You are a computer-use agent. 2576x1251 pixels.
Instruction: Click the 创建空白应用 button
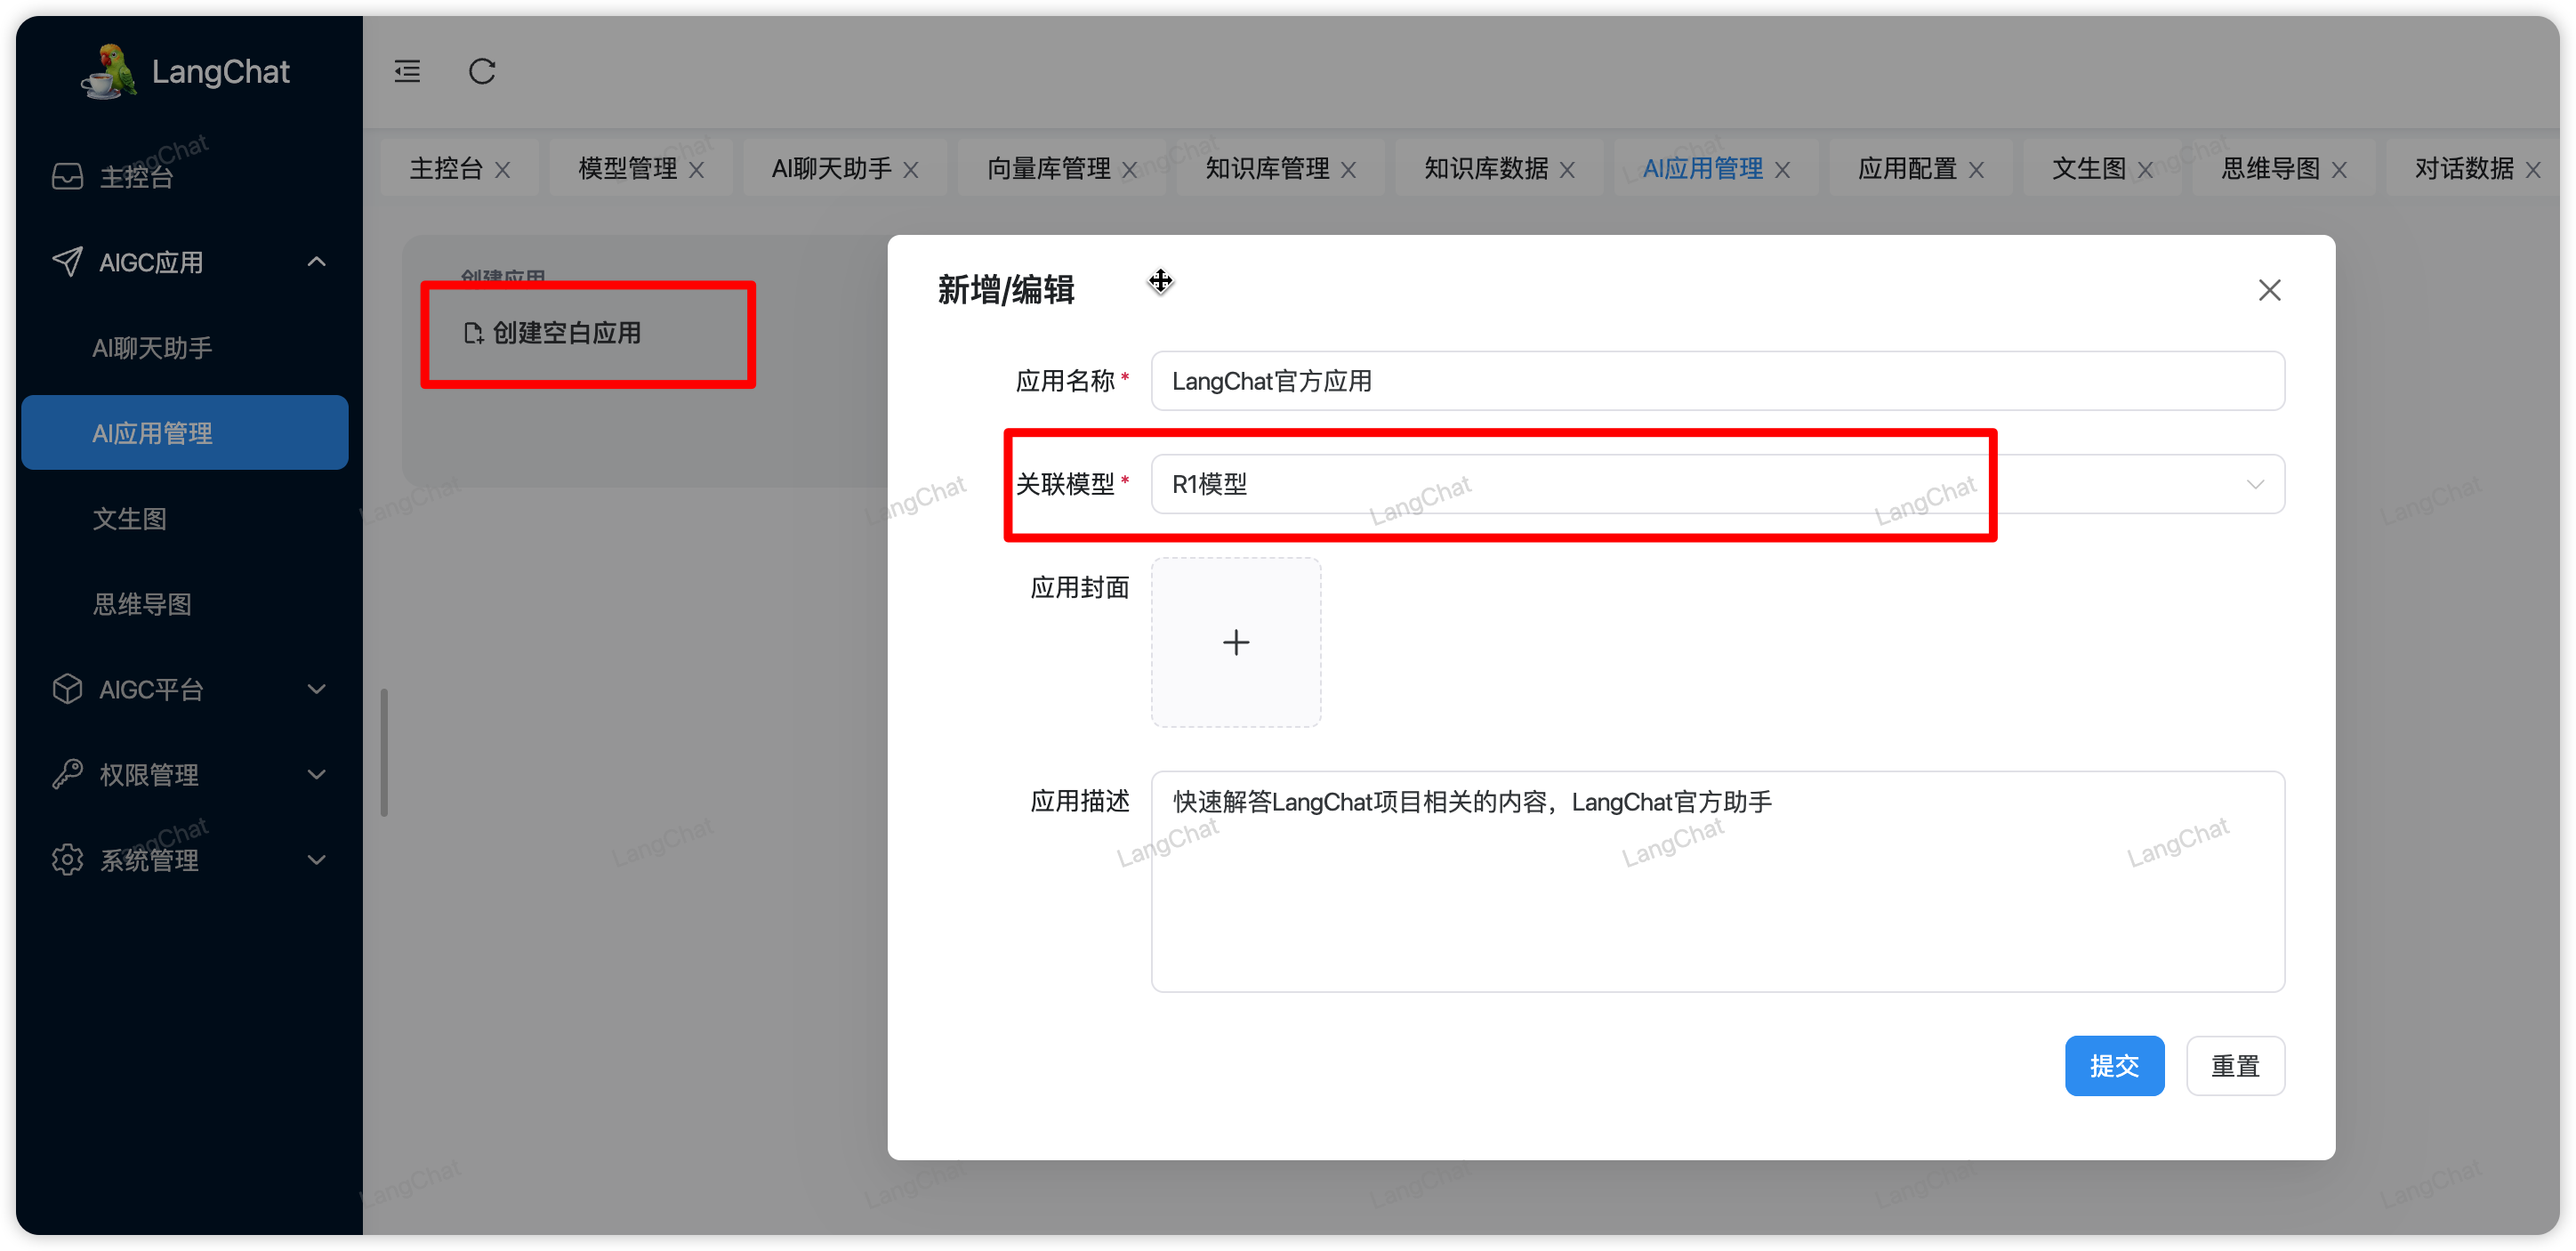[554, 333]
